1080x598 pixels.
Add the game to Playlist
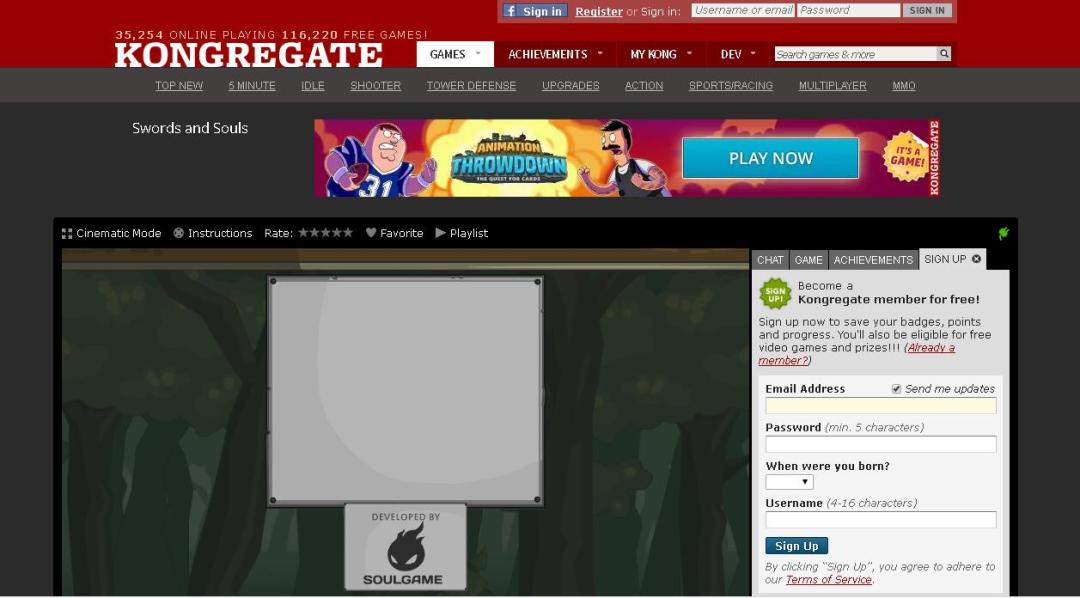[461, 233]
